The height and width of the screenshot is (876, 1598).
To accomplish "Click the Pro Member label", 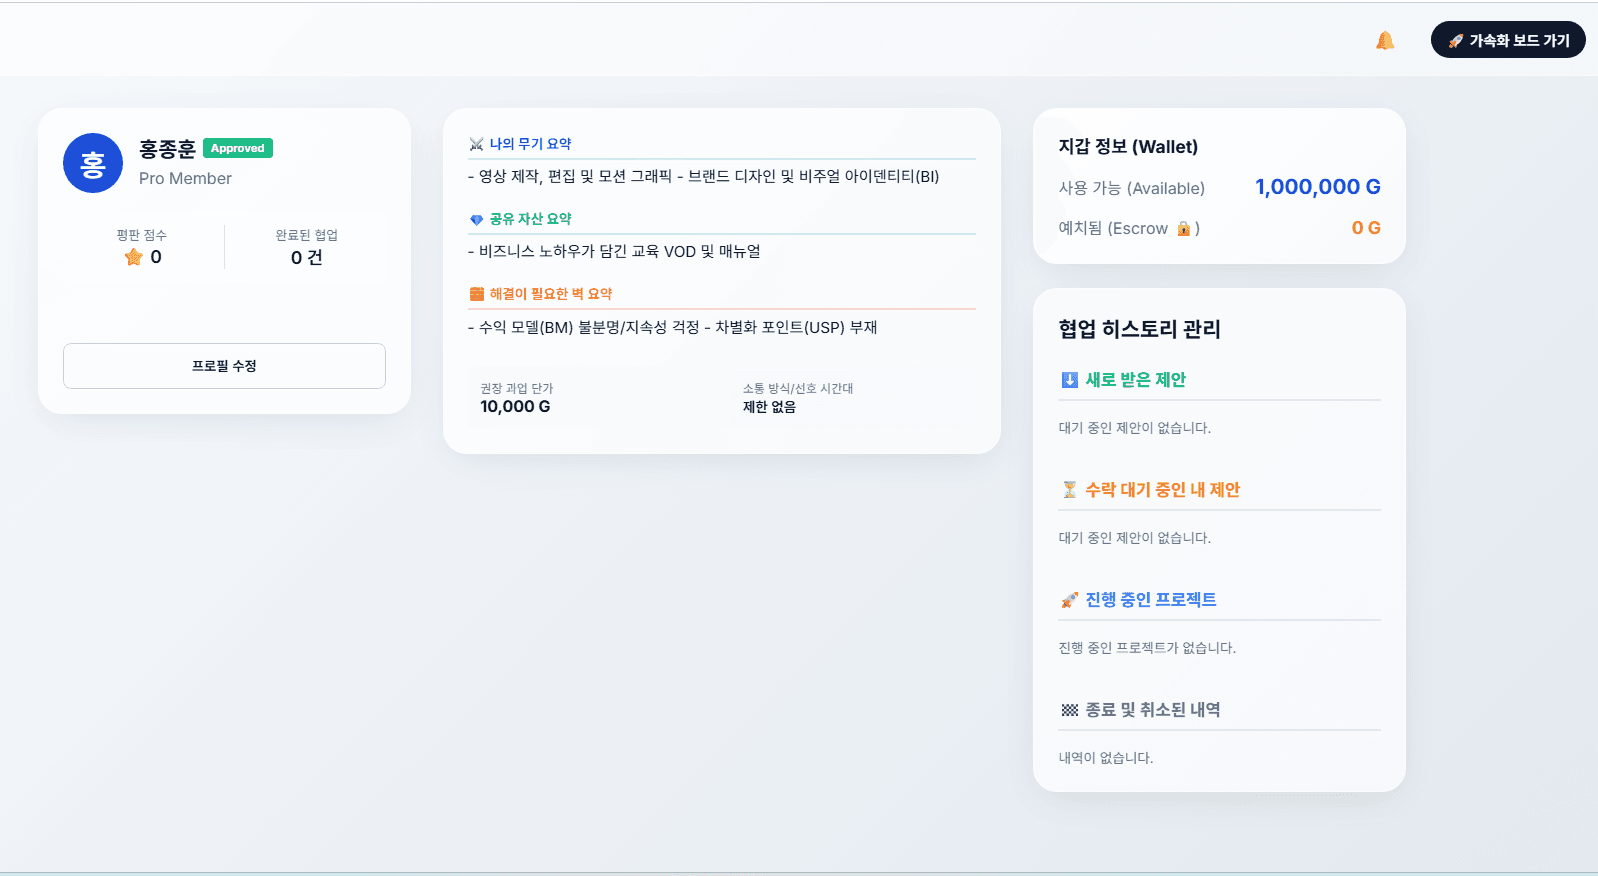I will point(185,178).
